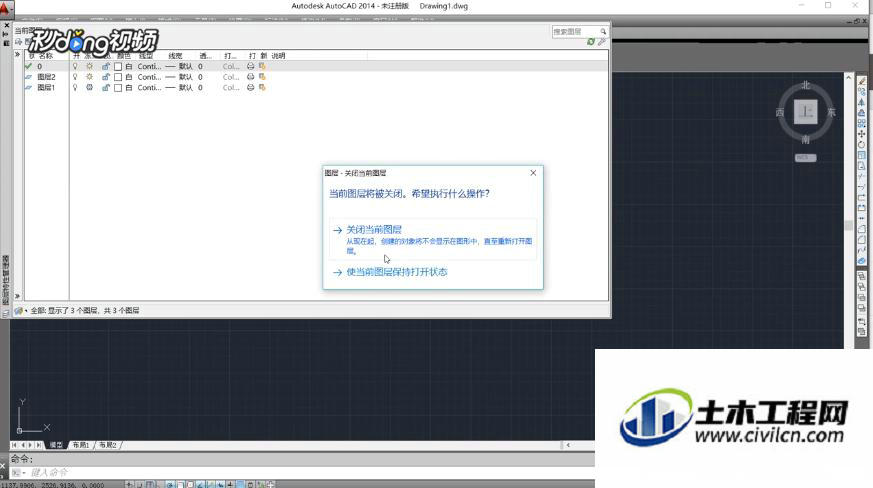This screenshot has height=488, width=873.
Task: Toggle lock icon for 图层2
Action: coord(105,77)
